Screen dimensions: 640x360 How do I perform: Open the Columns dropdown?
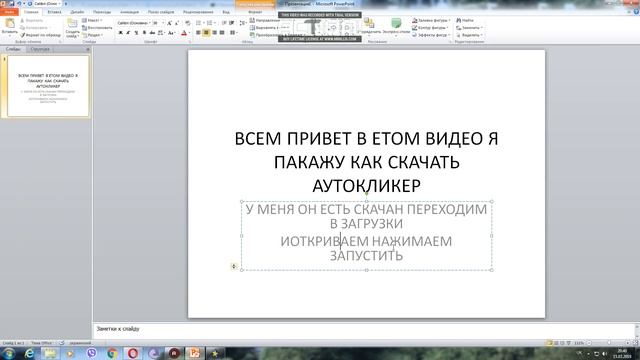(x=233, y=33)
